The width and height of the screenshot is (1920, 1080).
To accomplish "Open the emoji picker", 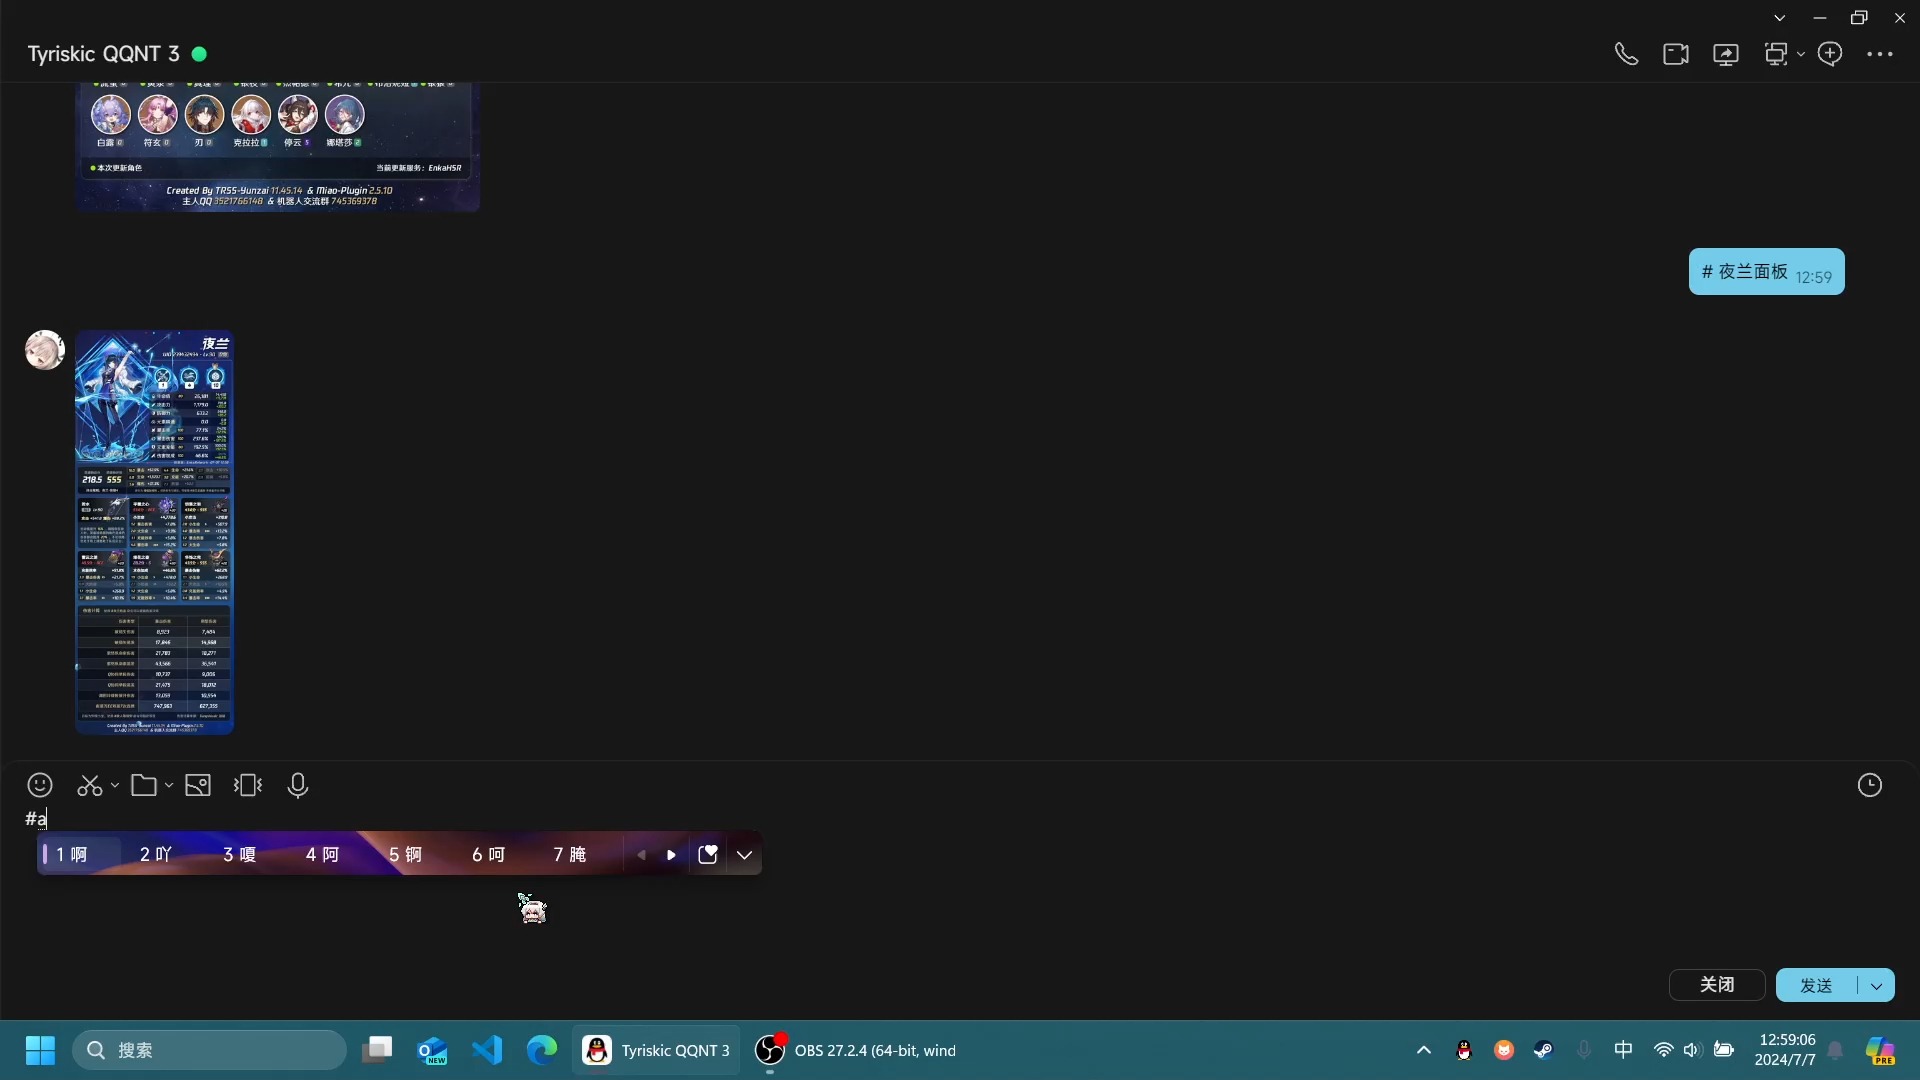I will (40, 786).
